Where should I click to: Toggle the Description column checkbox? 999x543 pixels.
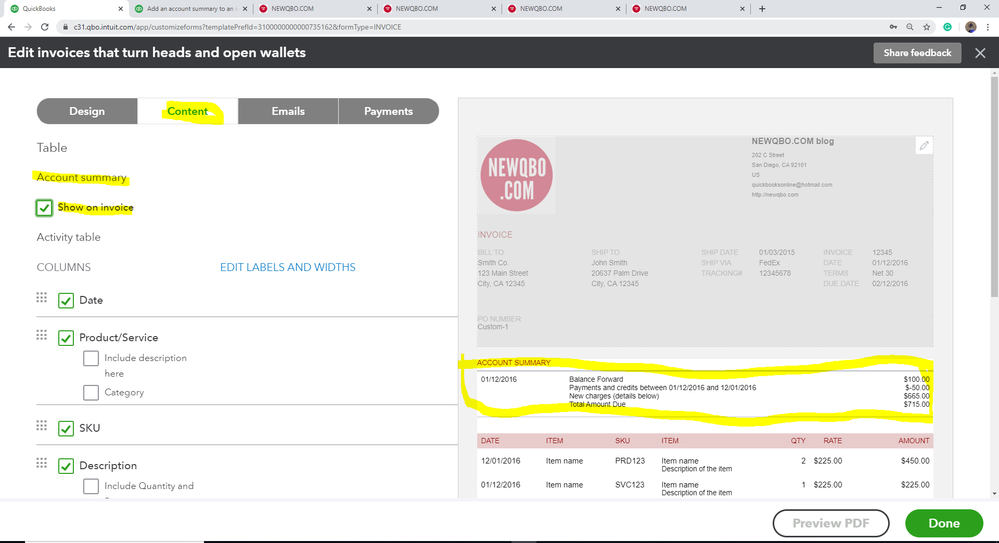66,466
